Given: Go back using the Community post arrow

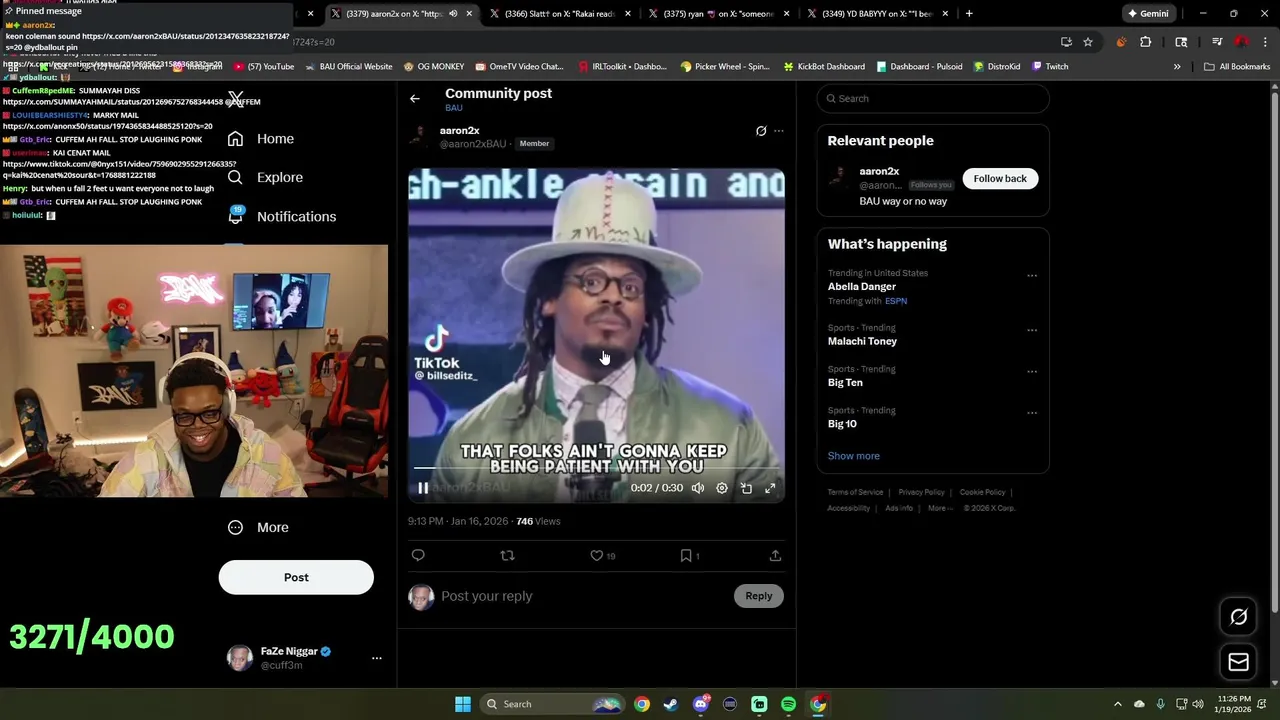Looking at the screenshot, I should (415, 98).
